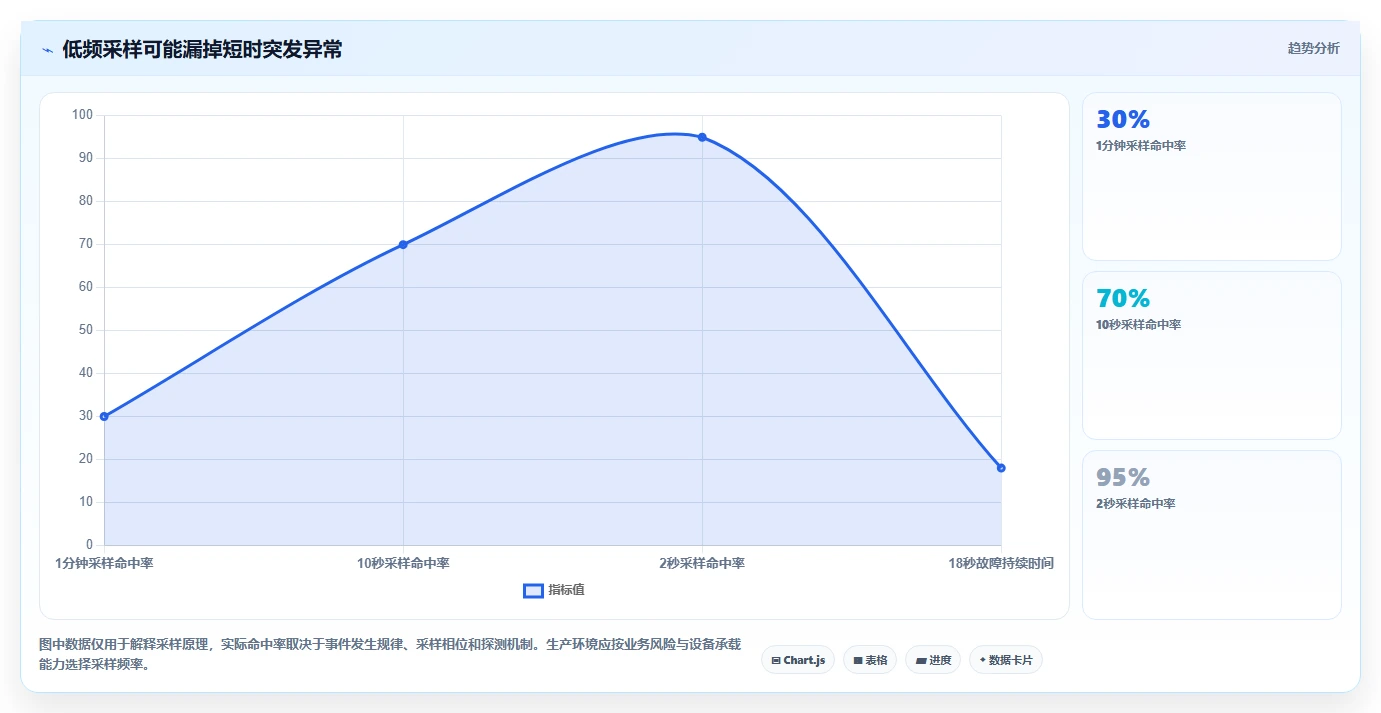Click the 30 data point on the chart
Image resolution: width=1381 pixels, height=713 pixels.
(104, 416)
